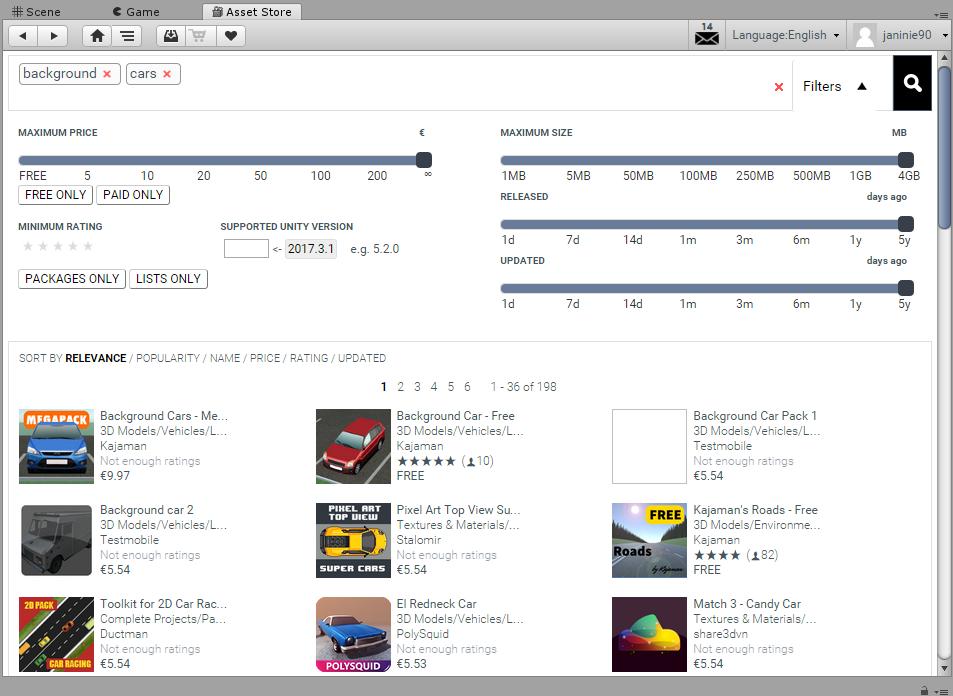Open Toolkit for 2D Car Racing thumbnail

point(57,634)
